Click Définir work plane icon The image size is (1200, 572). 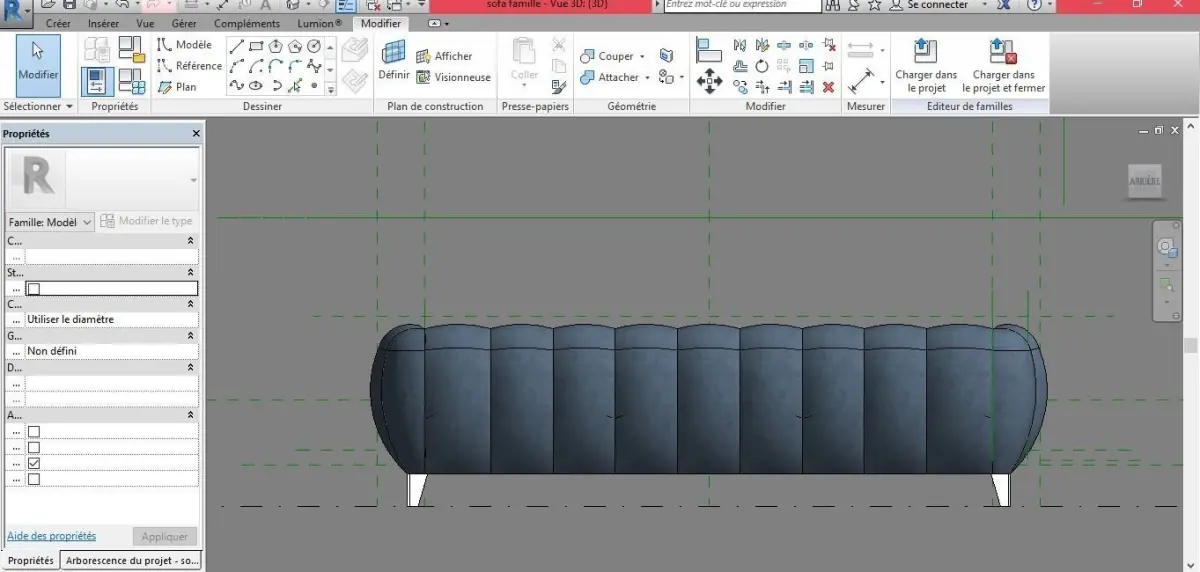pos(394,60)
